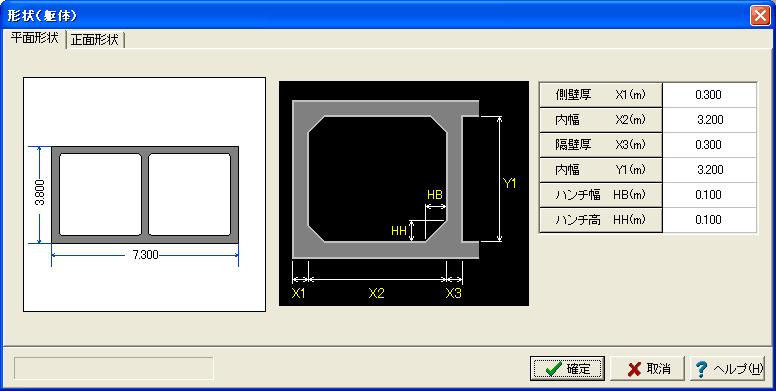Viewport: 776px width, 391px height.
Task: Confirm with the 確定 button
Action: [567, 369]
